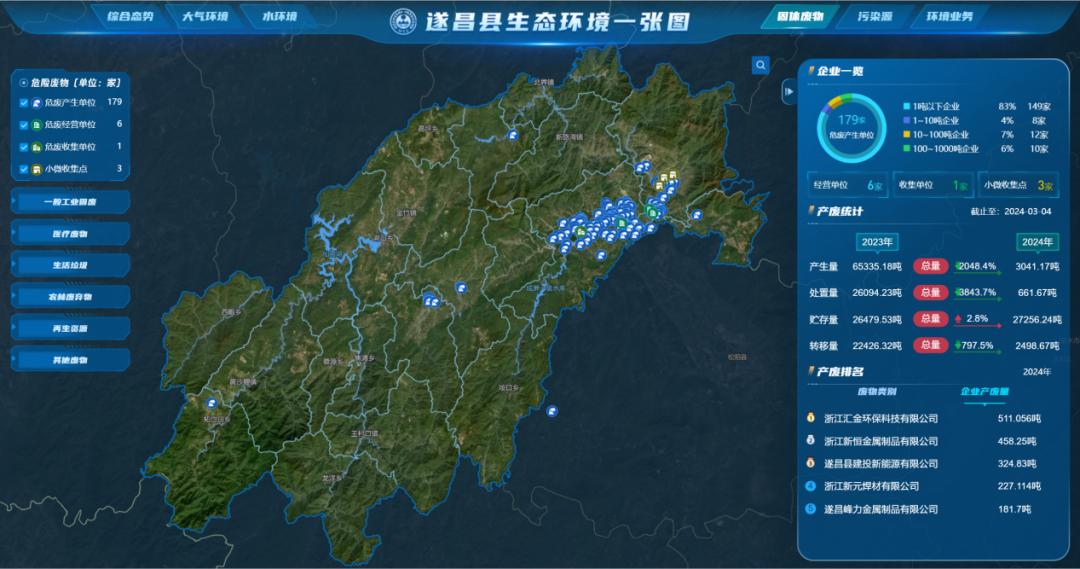Click rank 4 badge for 浙江新元焊材有限公司

click(x=811, y=486)
